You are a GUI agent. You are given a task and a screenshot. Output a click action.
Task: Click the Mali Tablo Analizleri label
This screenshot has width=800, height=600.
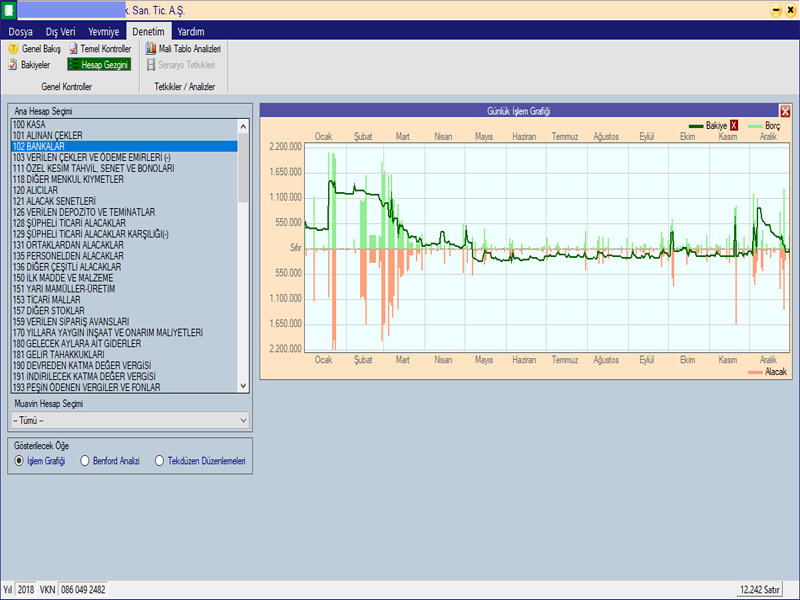click(190, 49)
